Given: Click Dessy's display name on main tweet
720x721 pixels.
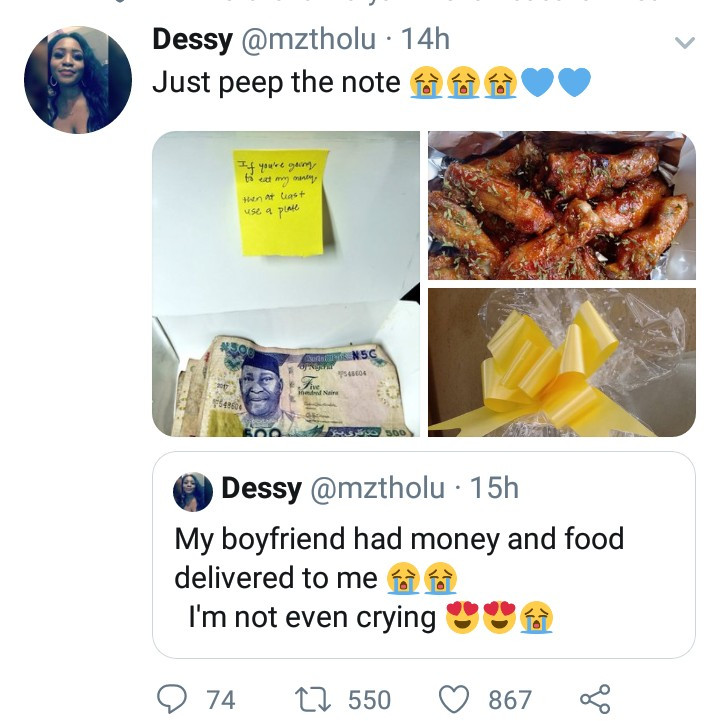Looking at the screenshot, I should click(x=192, y=40).
